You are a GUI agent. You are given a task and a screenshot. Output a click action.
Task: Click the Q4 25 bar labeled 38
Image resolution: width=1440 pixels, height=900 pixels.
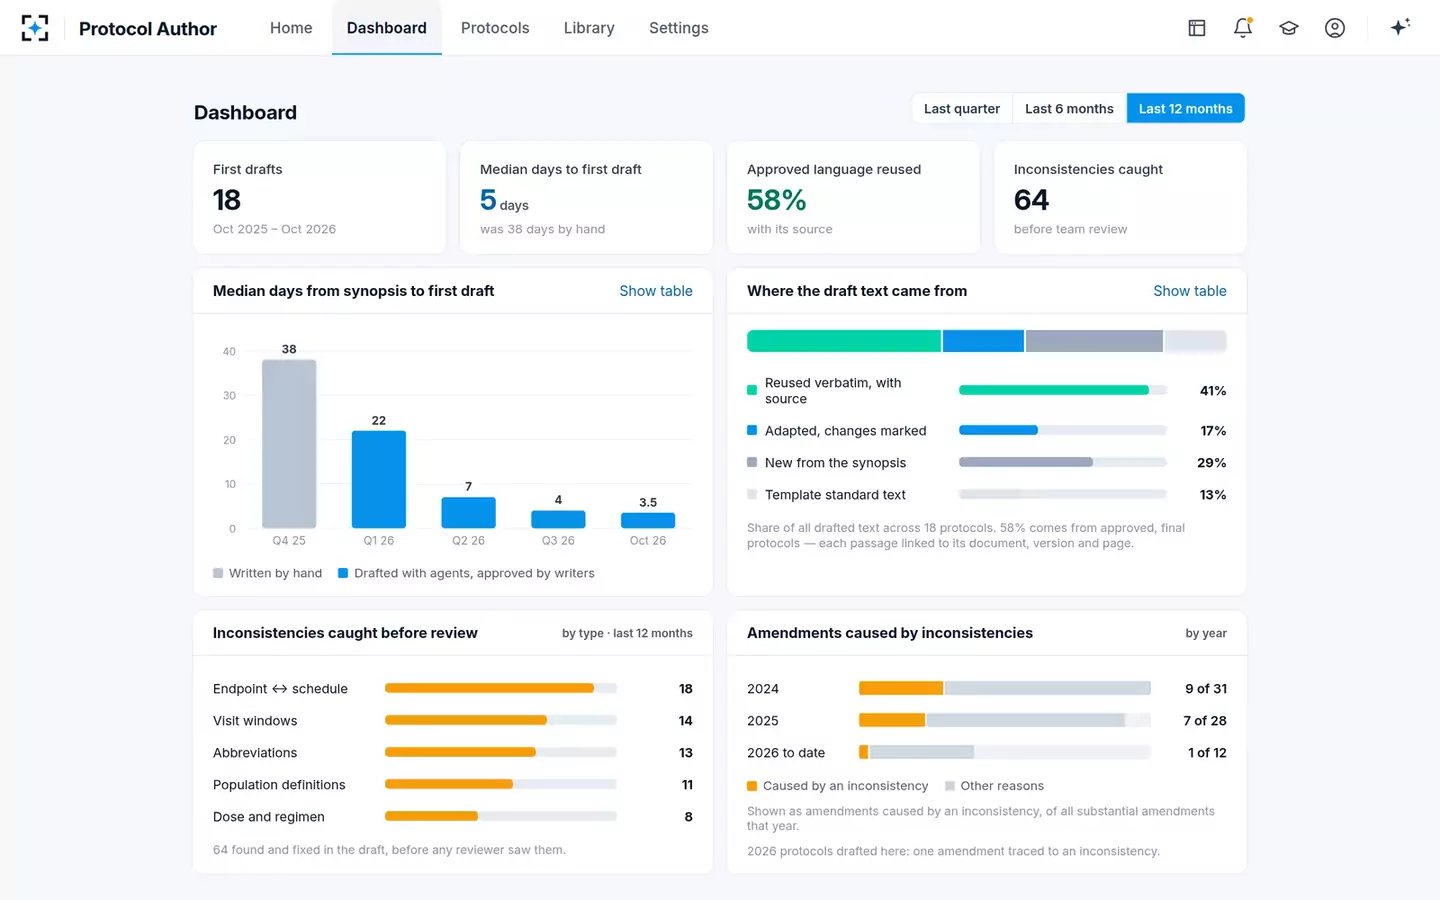click(x=289, y=444)
